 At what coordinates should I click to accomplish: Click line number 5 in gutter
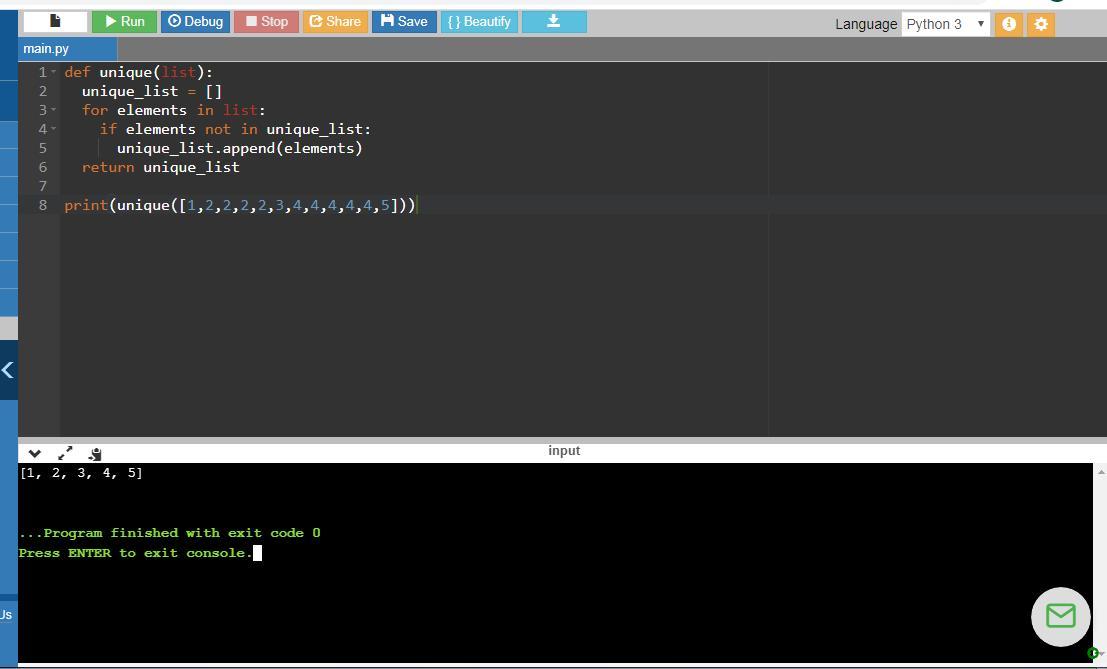(x=42, y=148)
